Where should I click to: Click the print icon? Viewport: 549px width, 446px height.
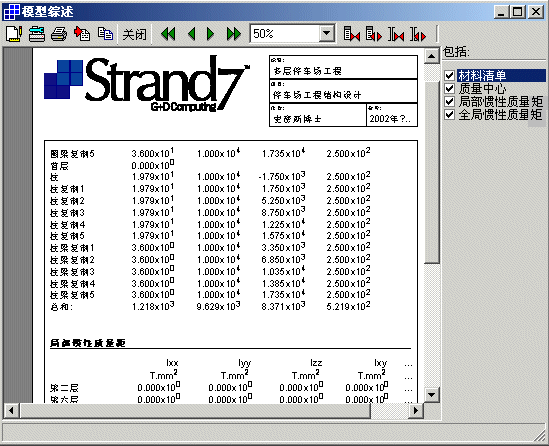(x=59, y=34)
